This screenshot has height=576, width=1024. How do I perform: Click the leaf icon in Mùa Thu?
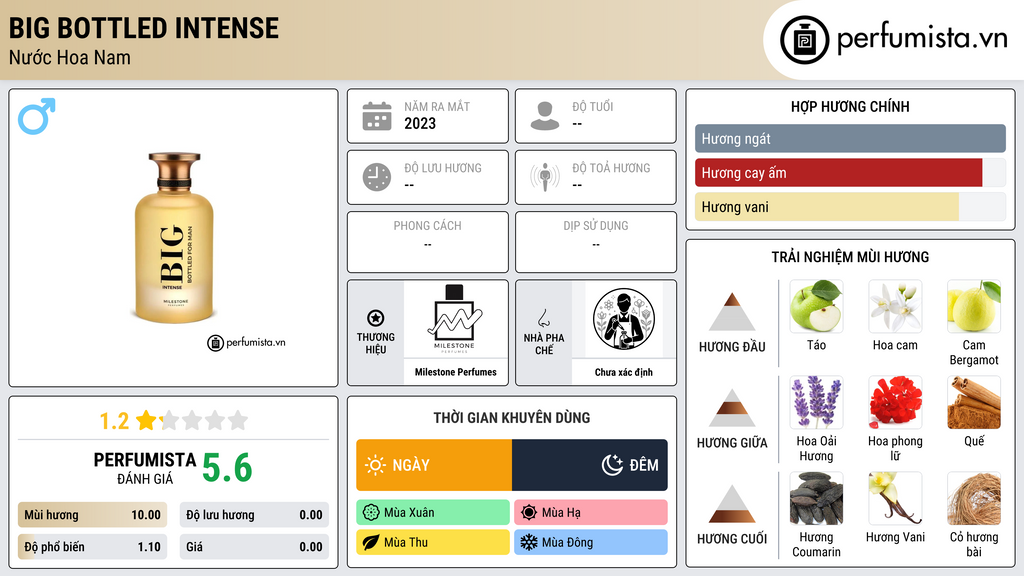point(371,542)
